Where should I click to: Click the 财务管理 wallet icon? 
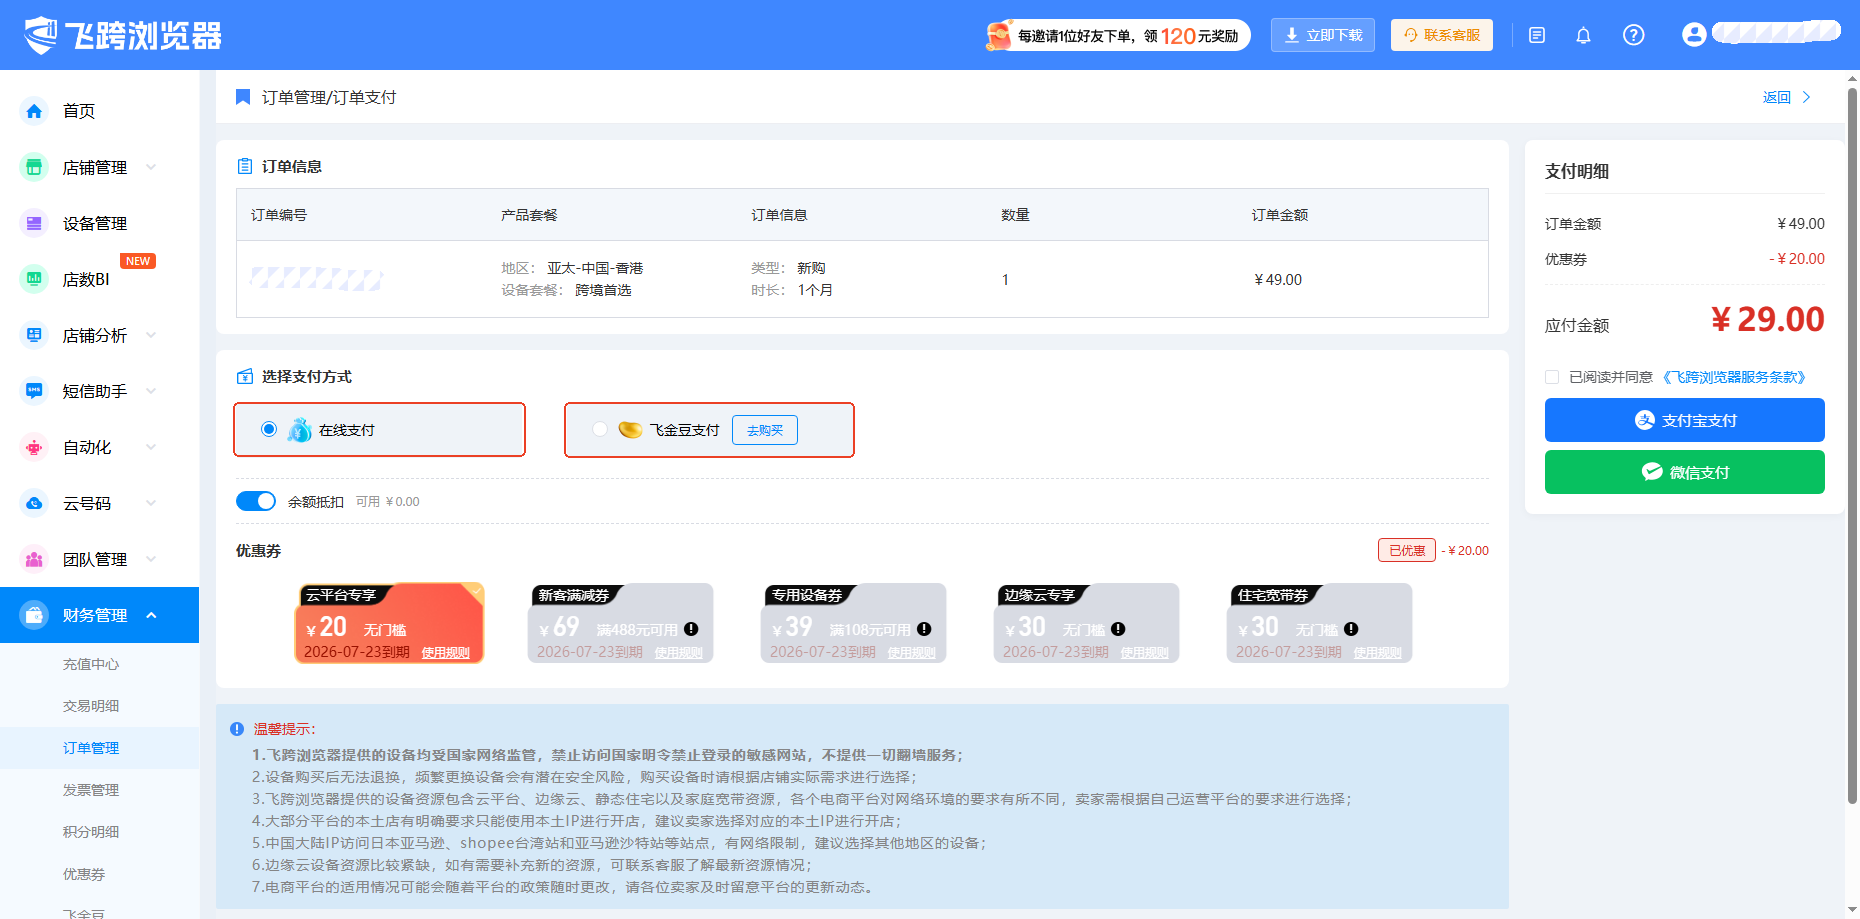tap(34, 615)
